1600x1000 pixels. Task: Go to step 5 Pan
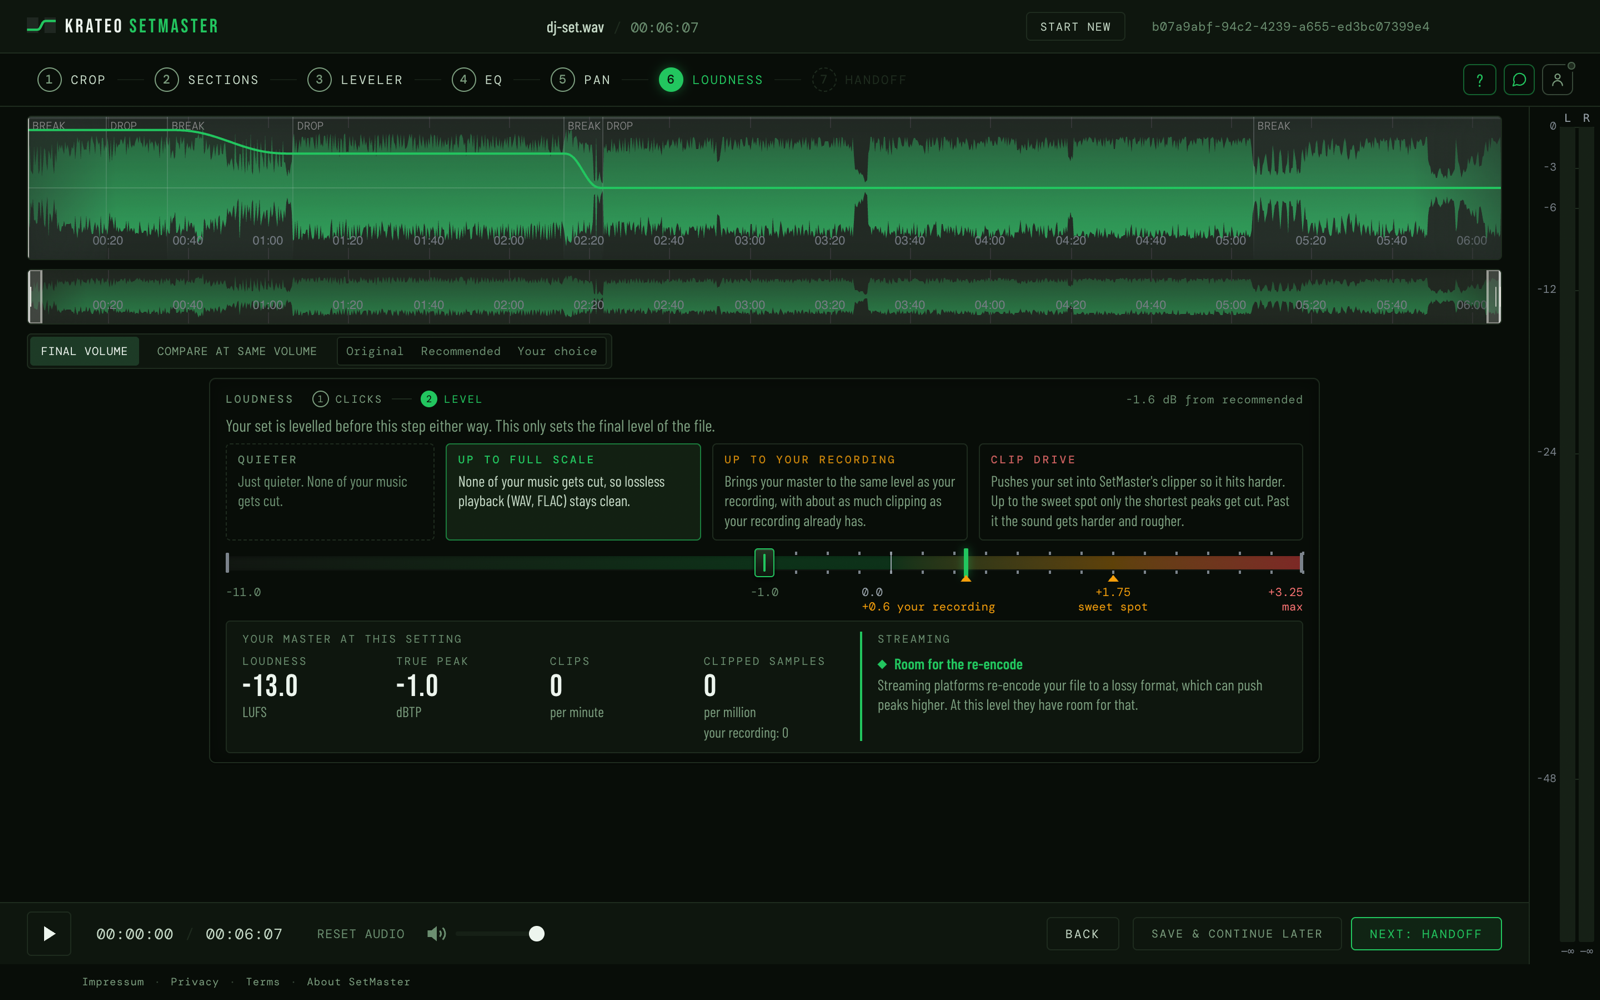[580, 80]
